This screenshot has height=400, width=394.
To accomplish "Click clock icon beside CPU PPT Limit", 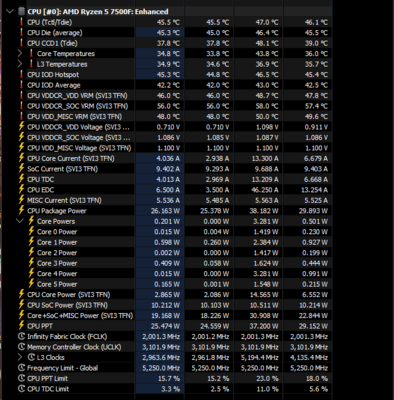I will (22, 378).
